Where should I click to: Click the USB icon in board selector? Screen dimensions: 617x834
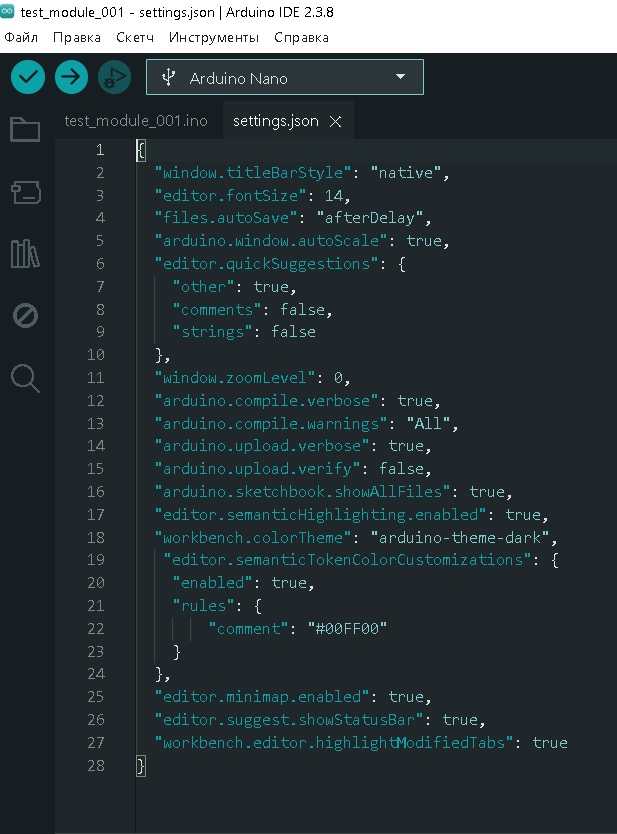[x=168, y=78]
